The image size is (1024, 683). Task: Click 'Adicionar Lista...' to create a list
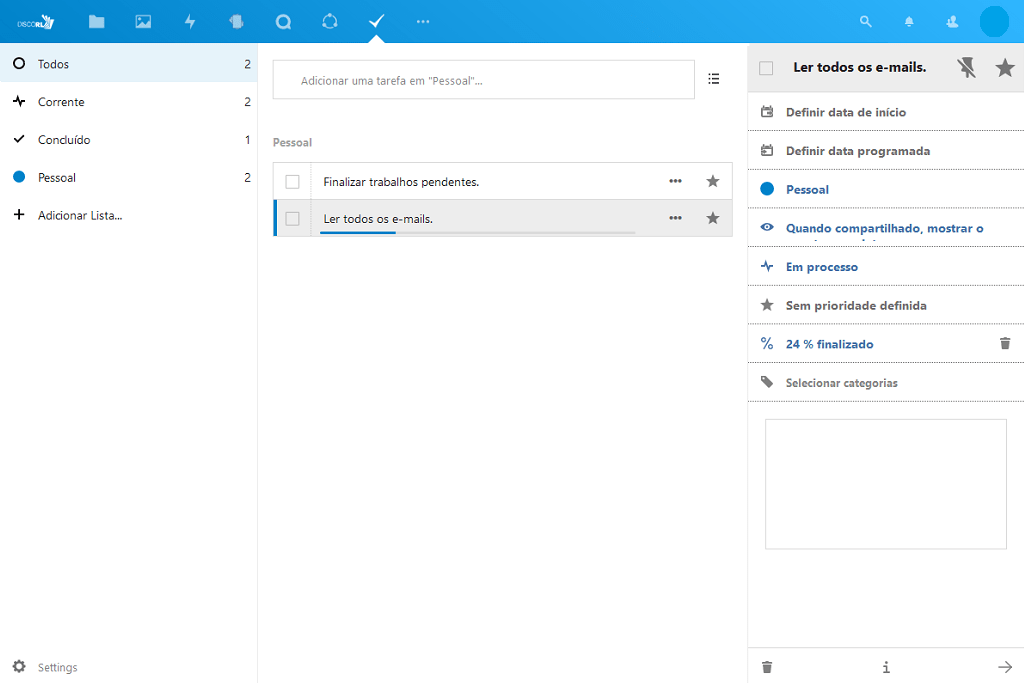pyautogui.click(x=80, y=215)
